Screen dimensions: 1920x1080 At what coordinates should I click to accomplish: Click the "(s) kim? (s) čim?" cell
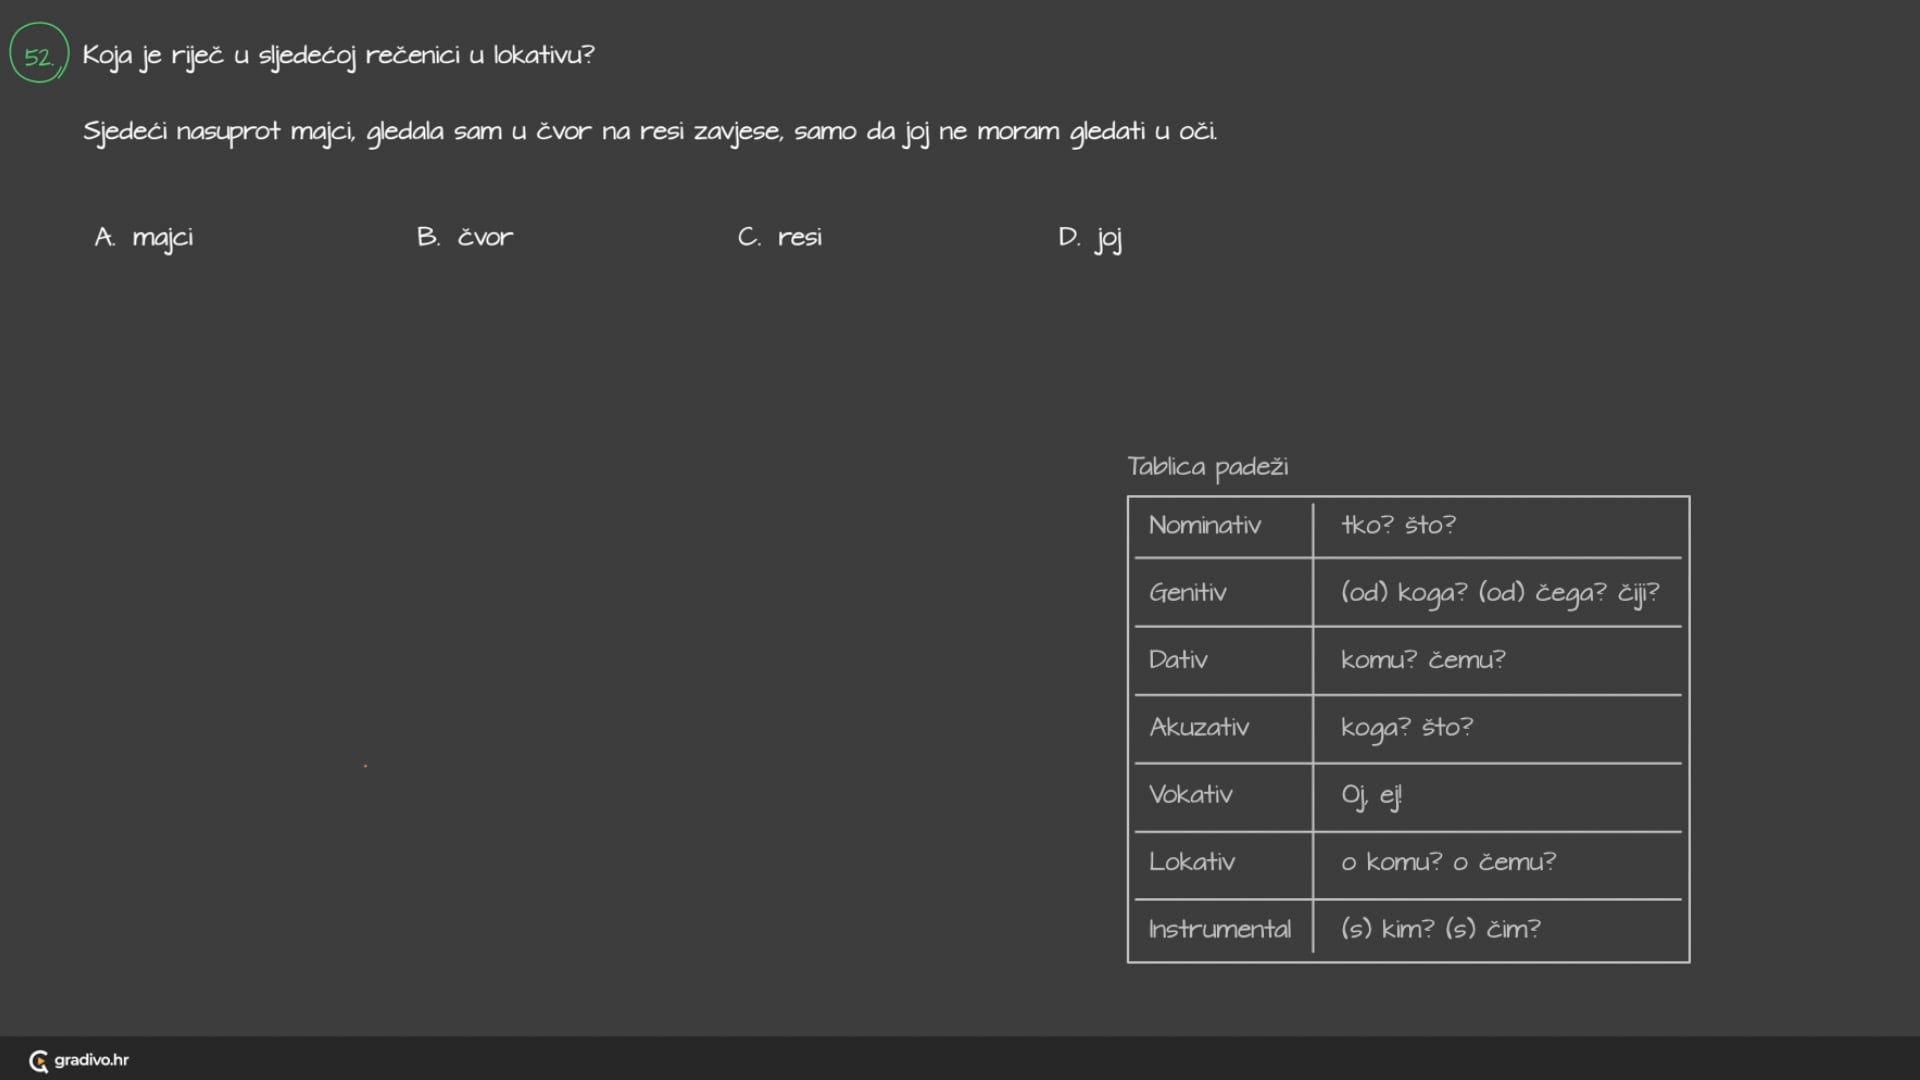pos(1440,929)
